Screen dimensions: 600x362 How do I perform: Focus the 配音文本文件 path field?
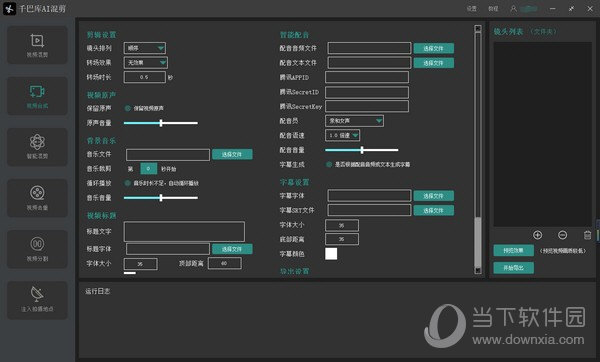(x=369, y=63)
